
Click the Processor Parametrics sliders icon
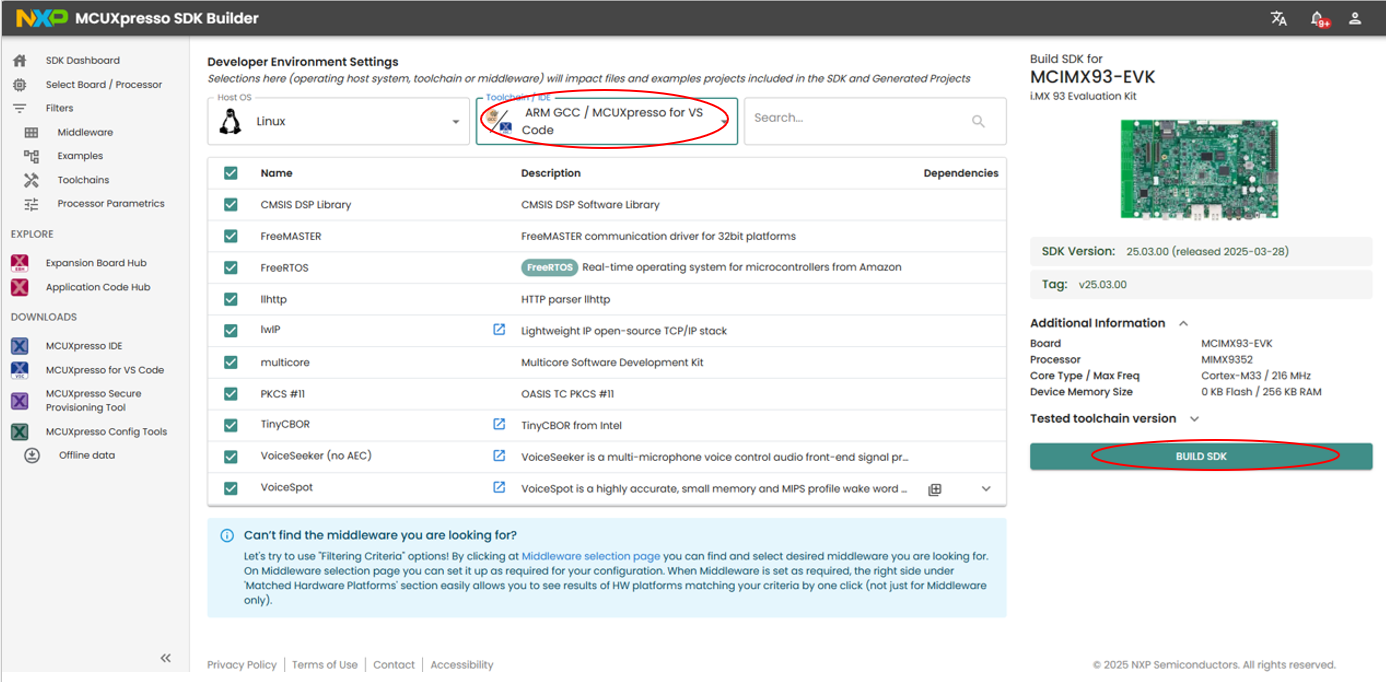coord(31,204)
